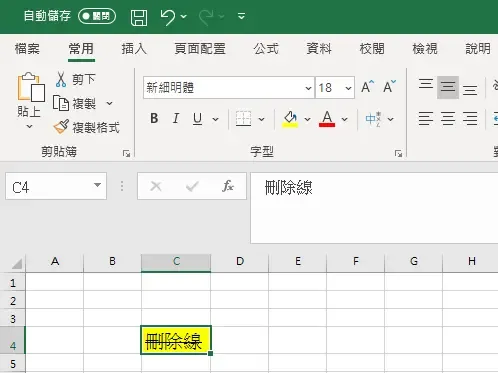Click the greyed-out Redo arrow
Screen dimensions: 498x373
(206, 17)
